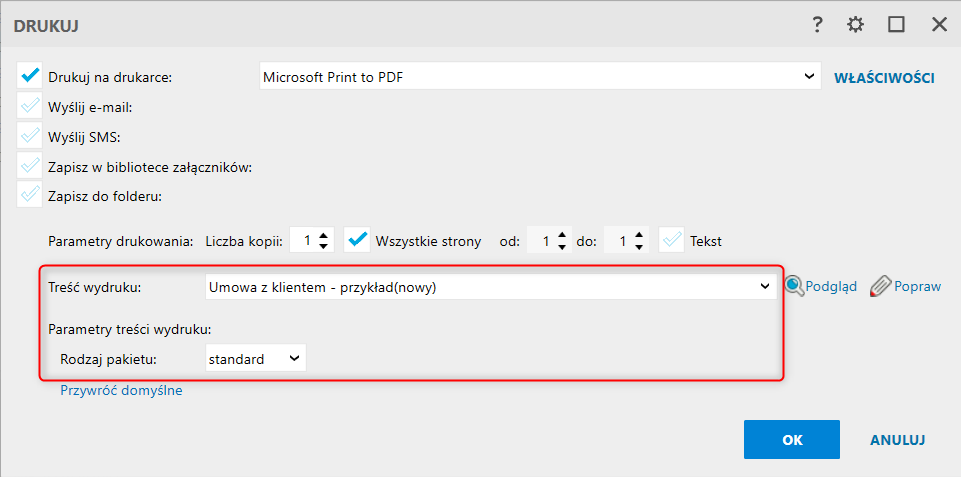Toggle Zapisz w bibliotece załączników checkbox
Image resolution: width=961 pixels, height=477 pixels.
click(30, 166)
